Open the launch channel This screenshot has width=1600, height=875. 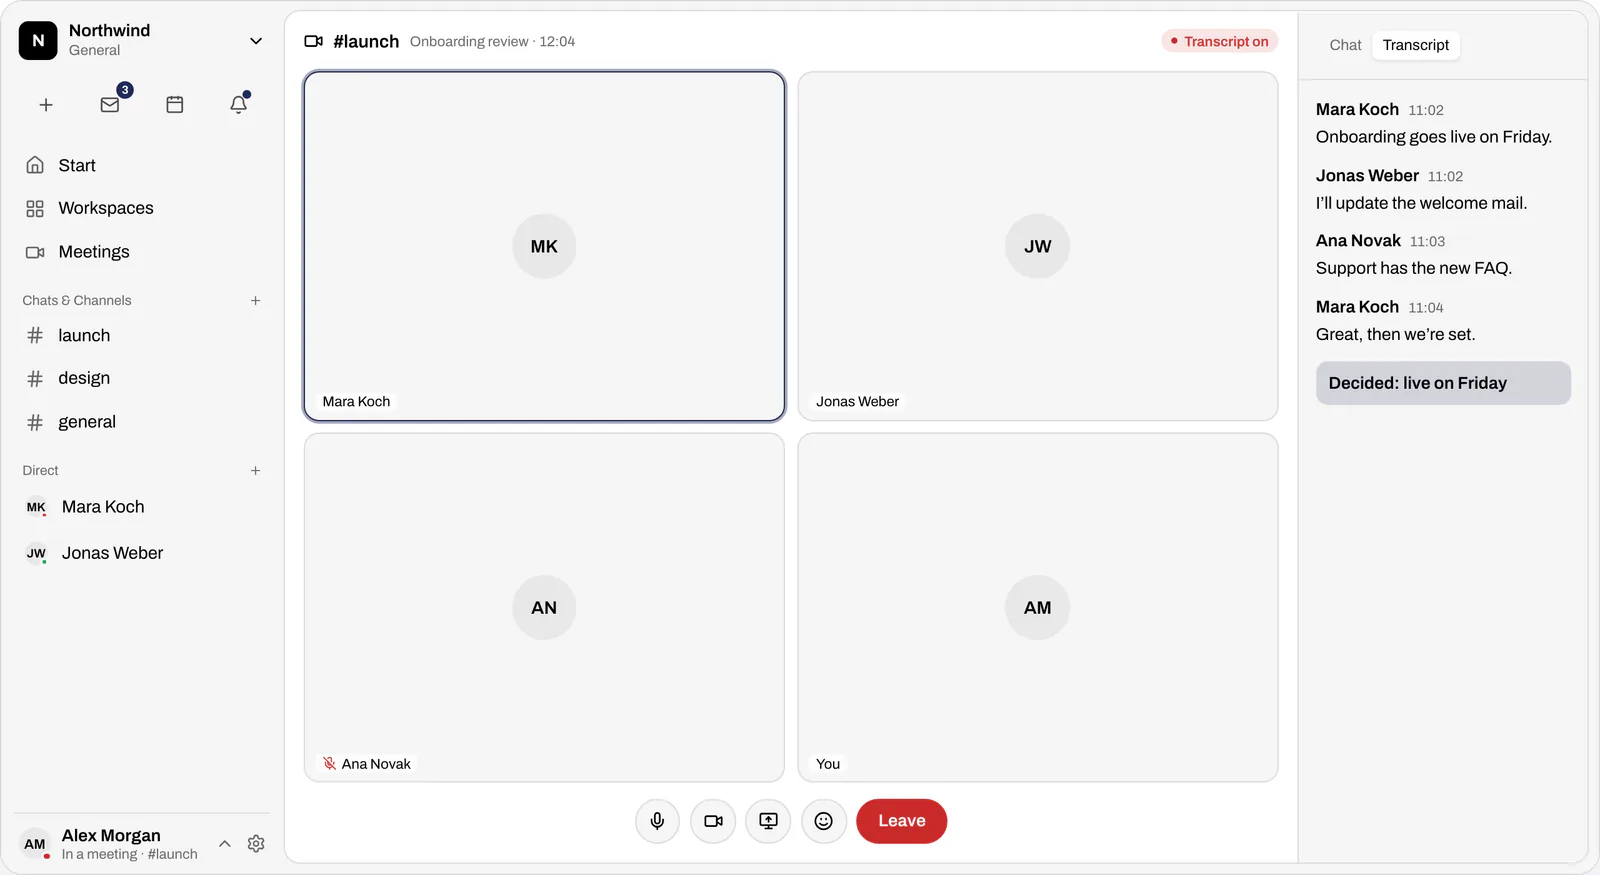tap(142, 335)
